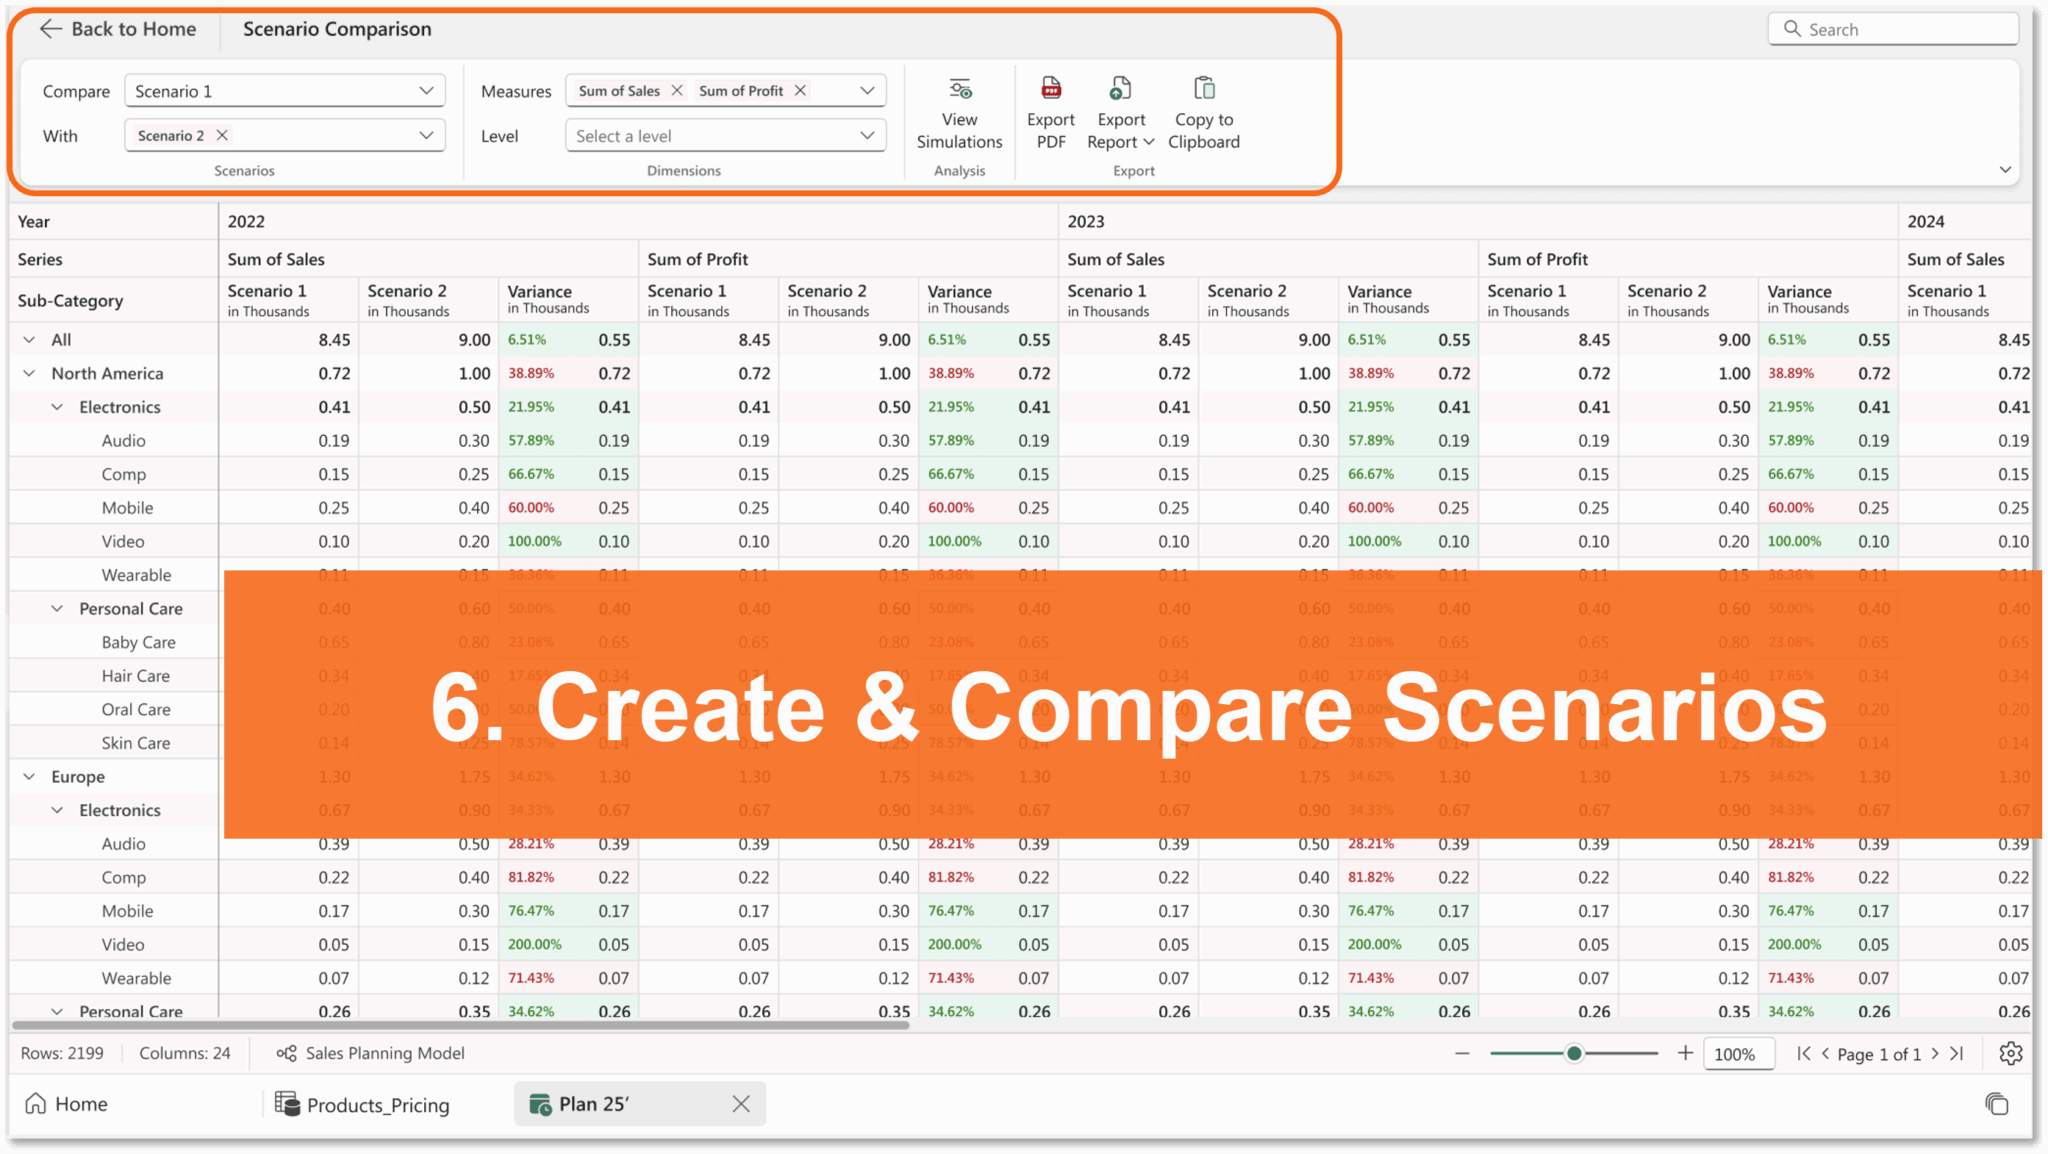Switch to the Home tab
This screenshot has height=1154, width=2048.
(x=66, y=1104)
